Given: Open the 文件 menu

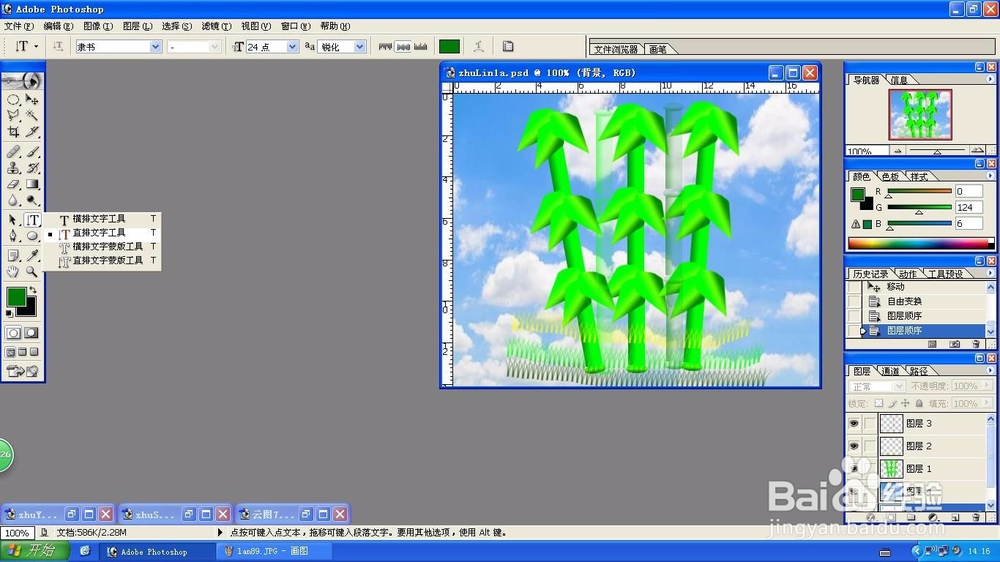Looking at the screenshot, I should [18, 26].
